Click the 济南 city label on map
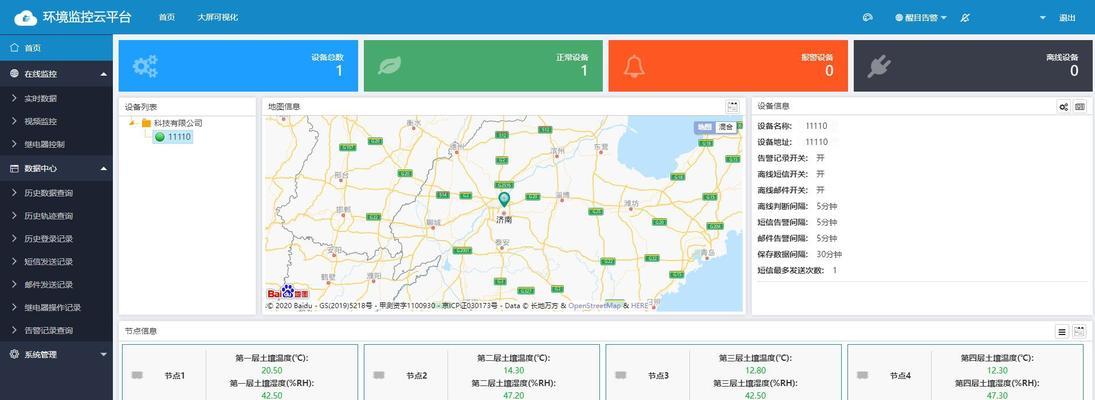The height and width of the screenshot is (400, 1095). click(x=504, y=219)
